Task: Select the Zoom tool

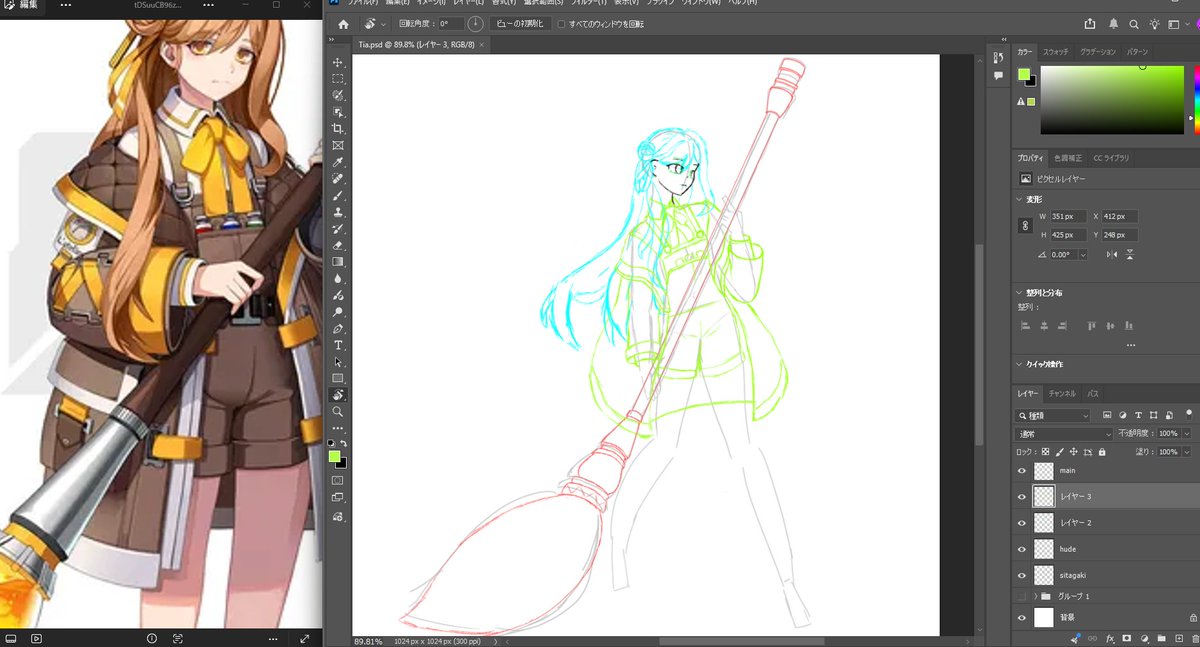Action: tap(338, 411)
